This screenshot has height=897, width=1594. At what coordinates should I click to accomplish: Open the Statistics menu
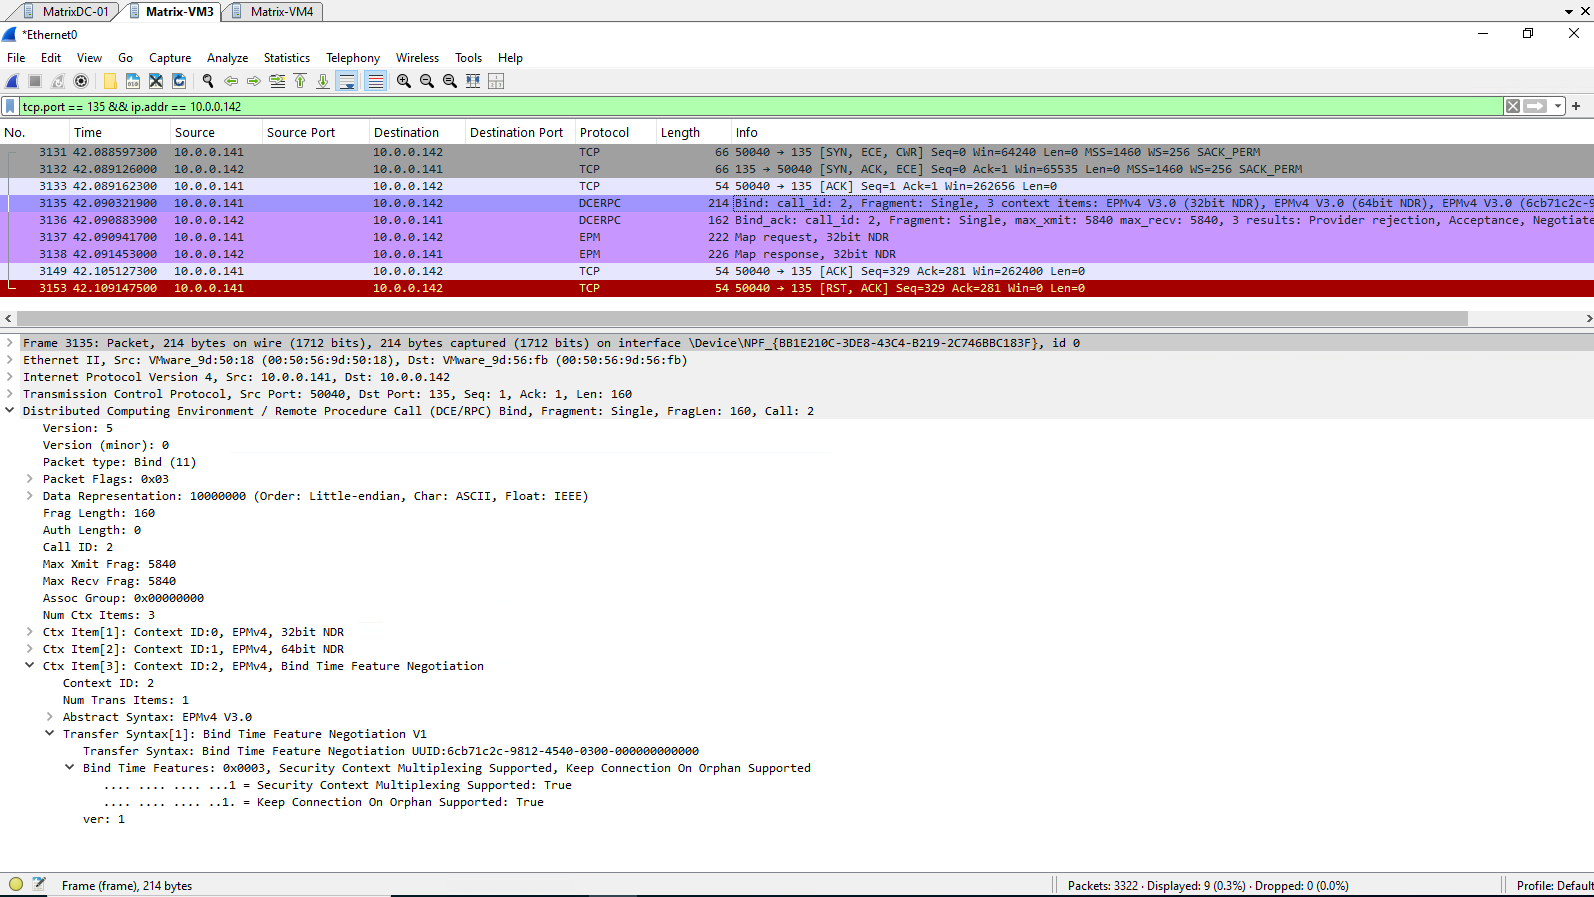point(287,58)
